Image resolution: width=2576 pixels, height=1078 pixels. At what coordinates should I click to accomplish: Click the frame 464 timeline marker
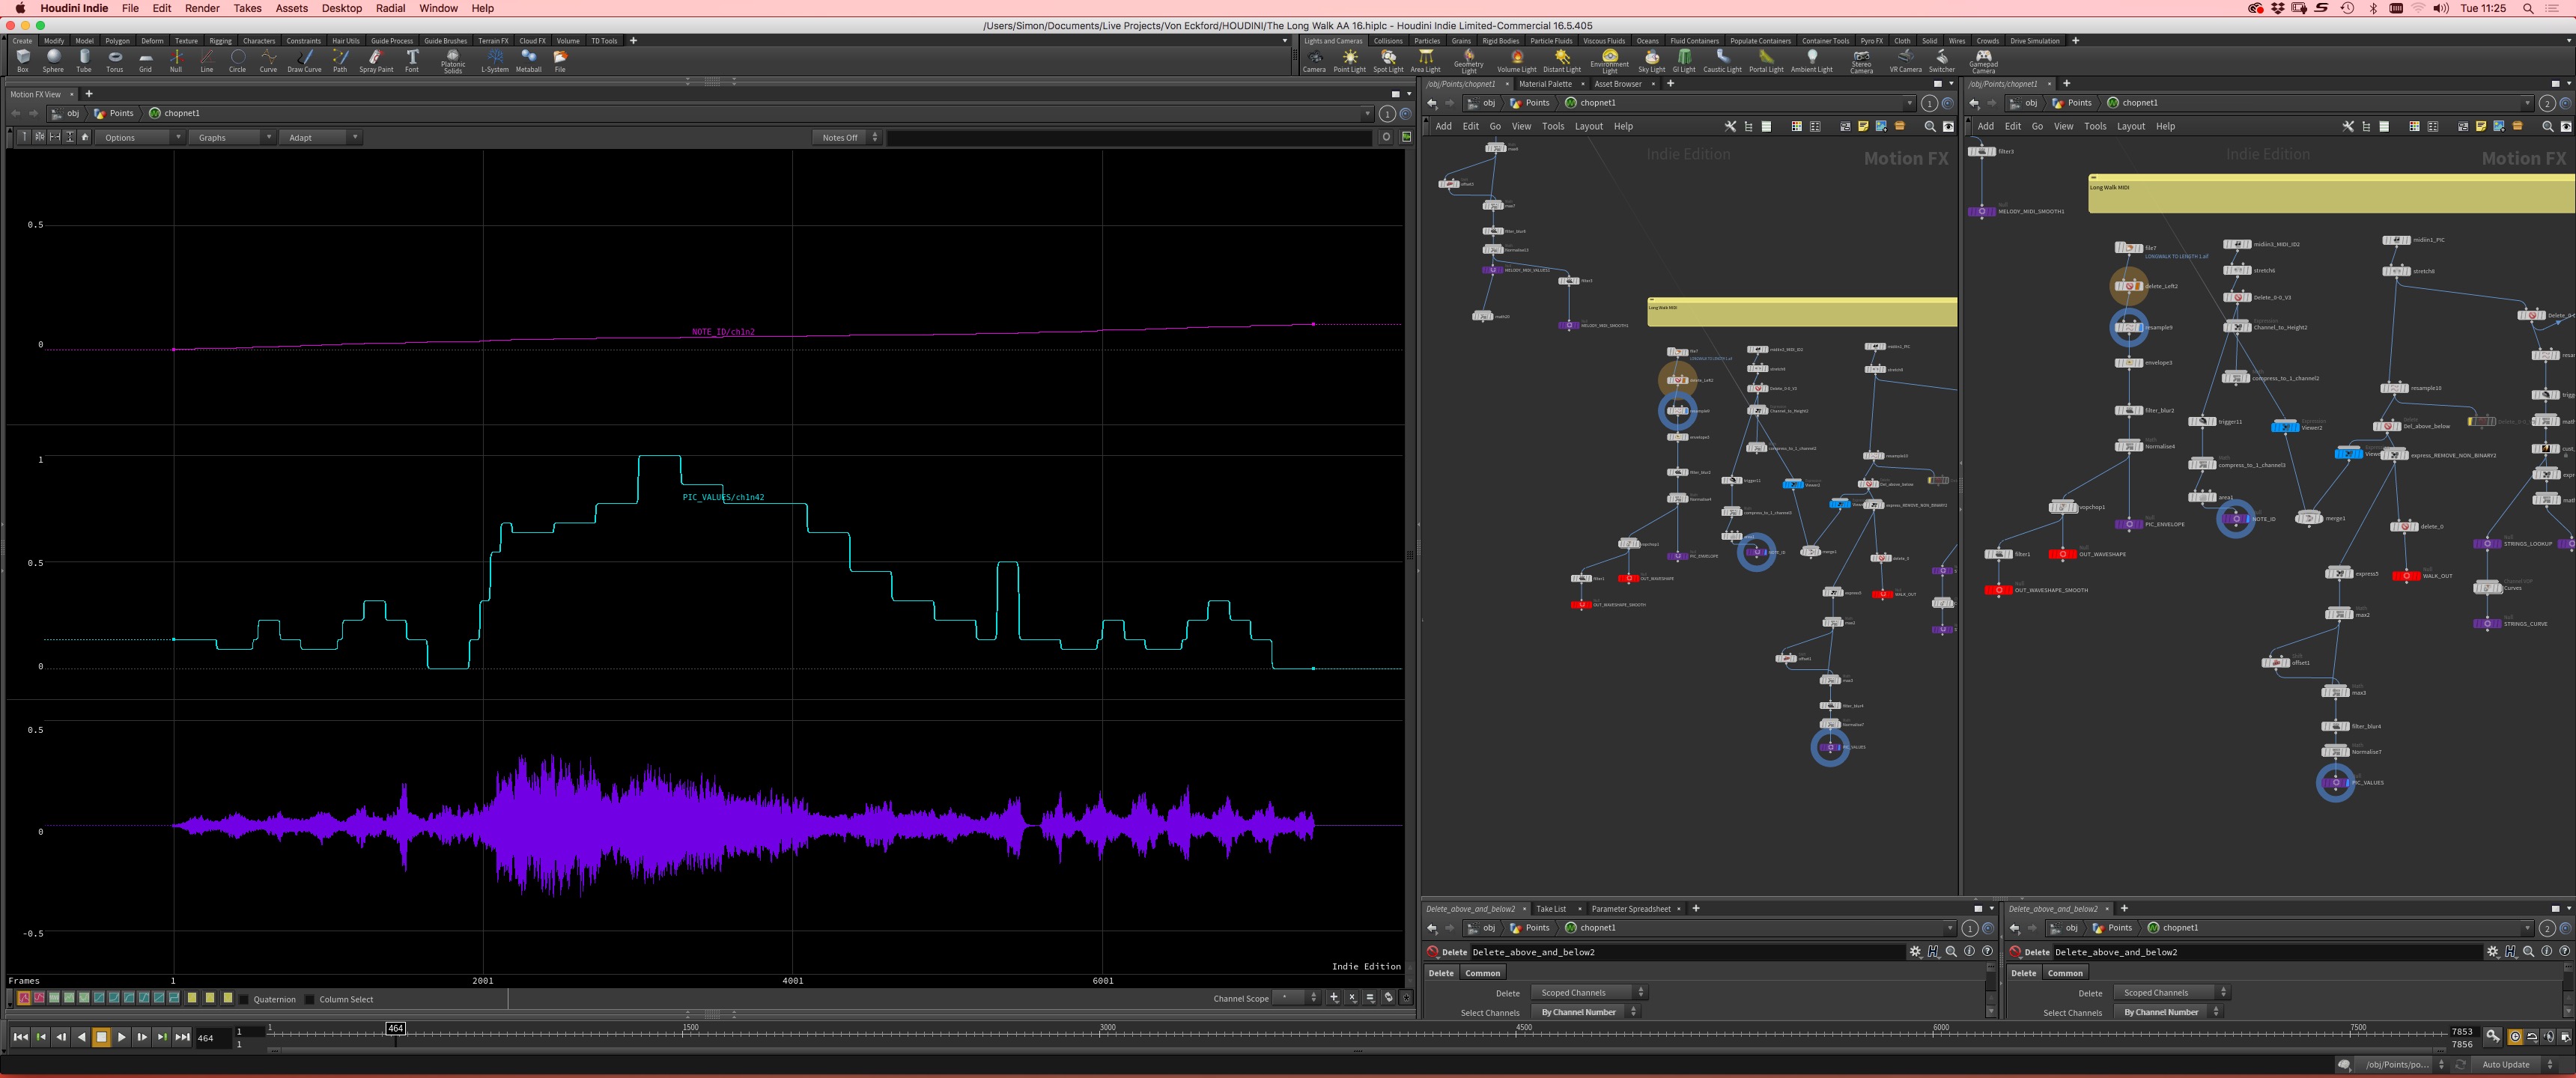point(396,1028)
